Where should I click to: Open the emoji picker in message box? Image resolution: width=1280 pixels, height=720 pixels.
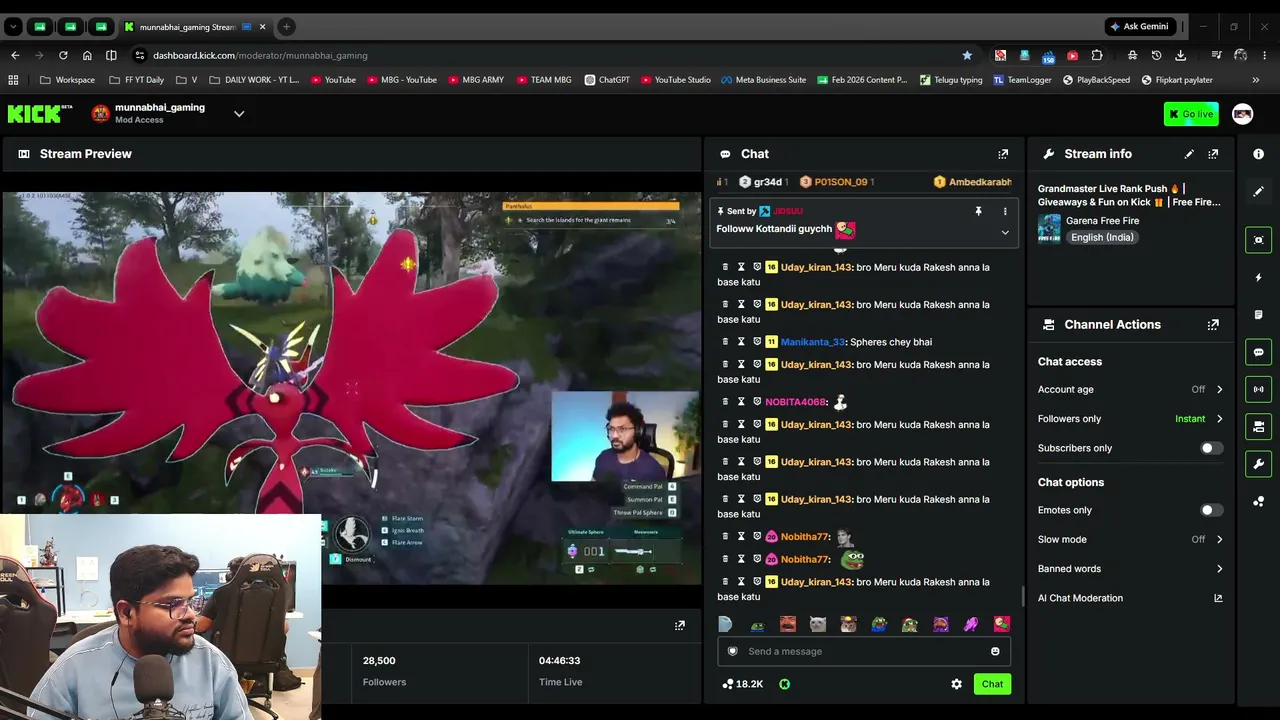[x=995, y=651]
